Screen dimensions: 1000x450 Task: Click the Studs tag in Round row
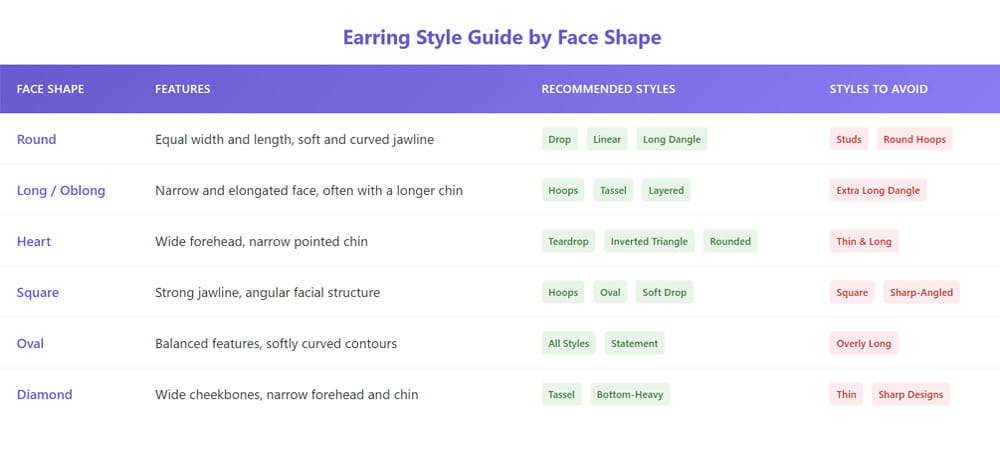(x=848, y=139)
